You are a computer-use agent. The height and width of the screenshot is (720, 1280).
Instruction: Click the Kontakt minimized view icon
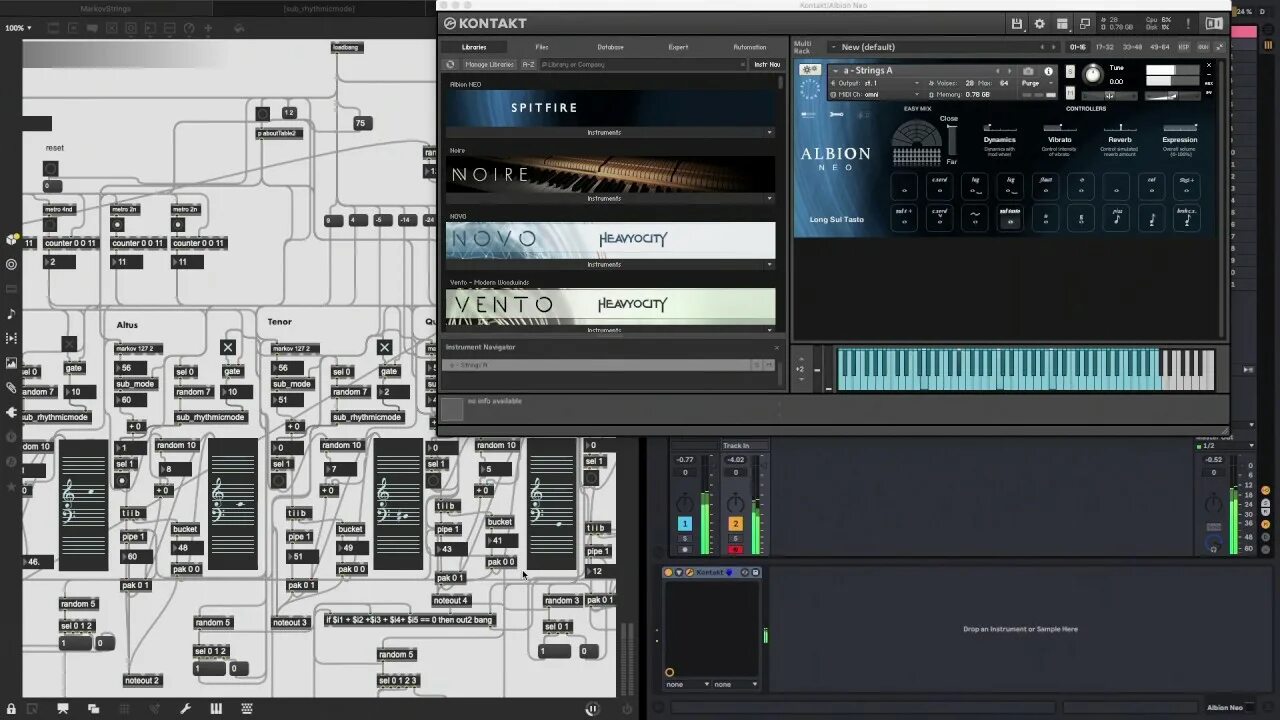(1085, 23)
